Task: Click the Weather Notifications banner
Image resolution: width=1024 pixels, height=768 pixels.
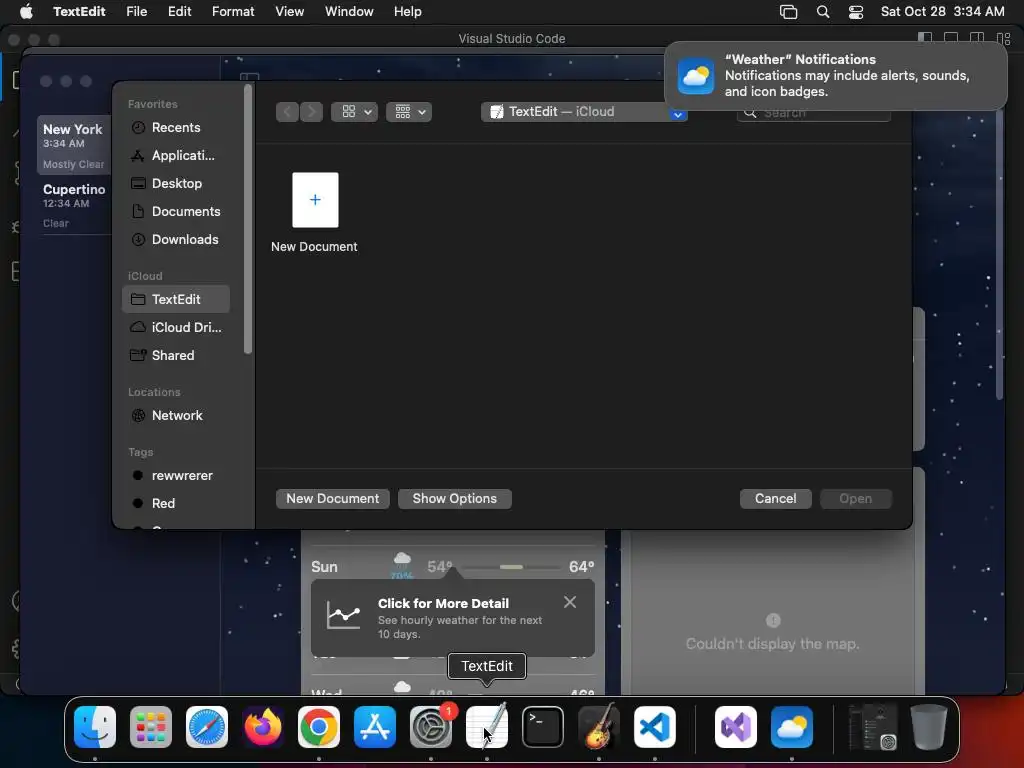Action: coord(836,76)
